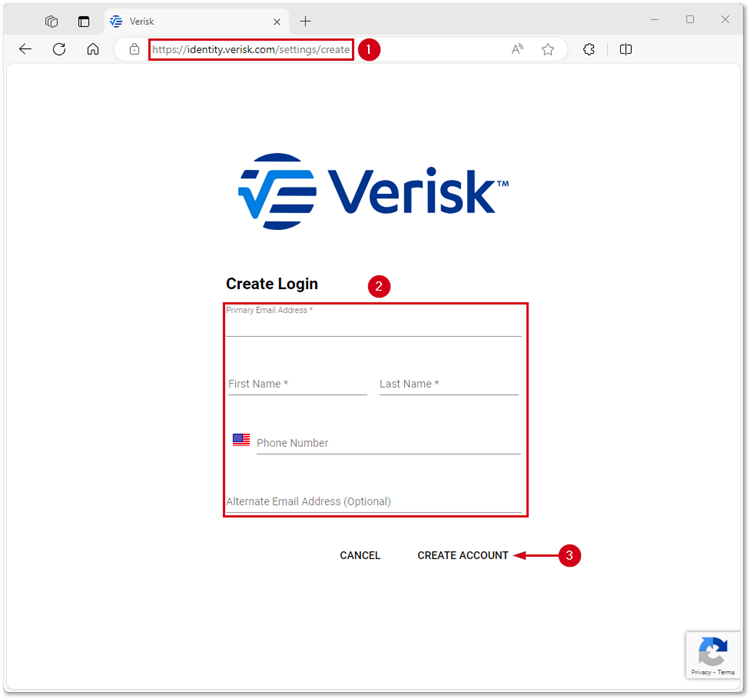Open the workspaces icon in title bar
The height and width of the screenshot is (699, 750).
[x=51, y=21]
